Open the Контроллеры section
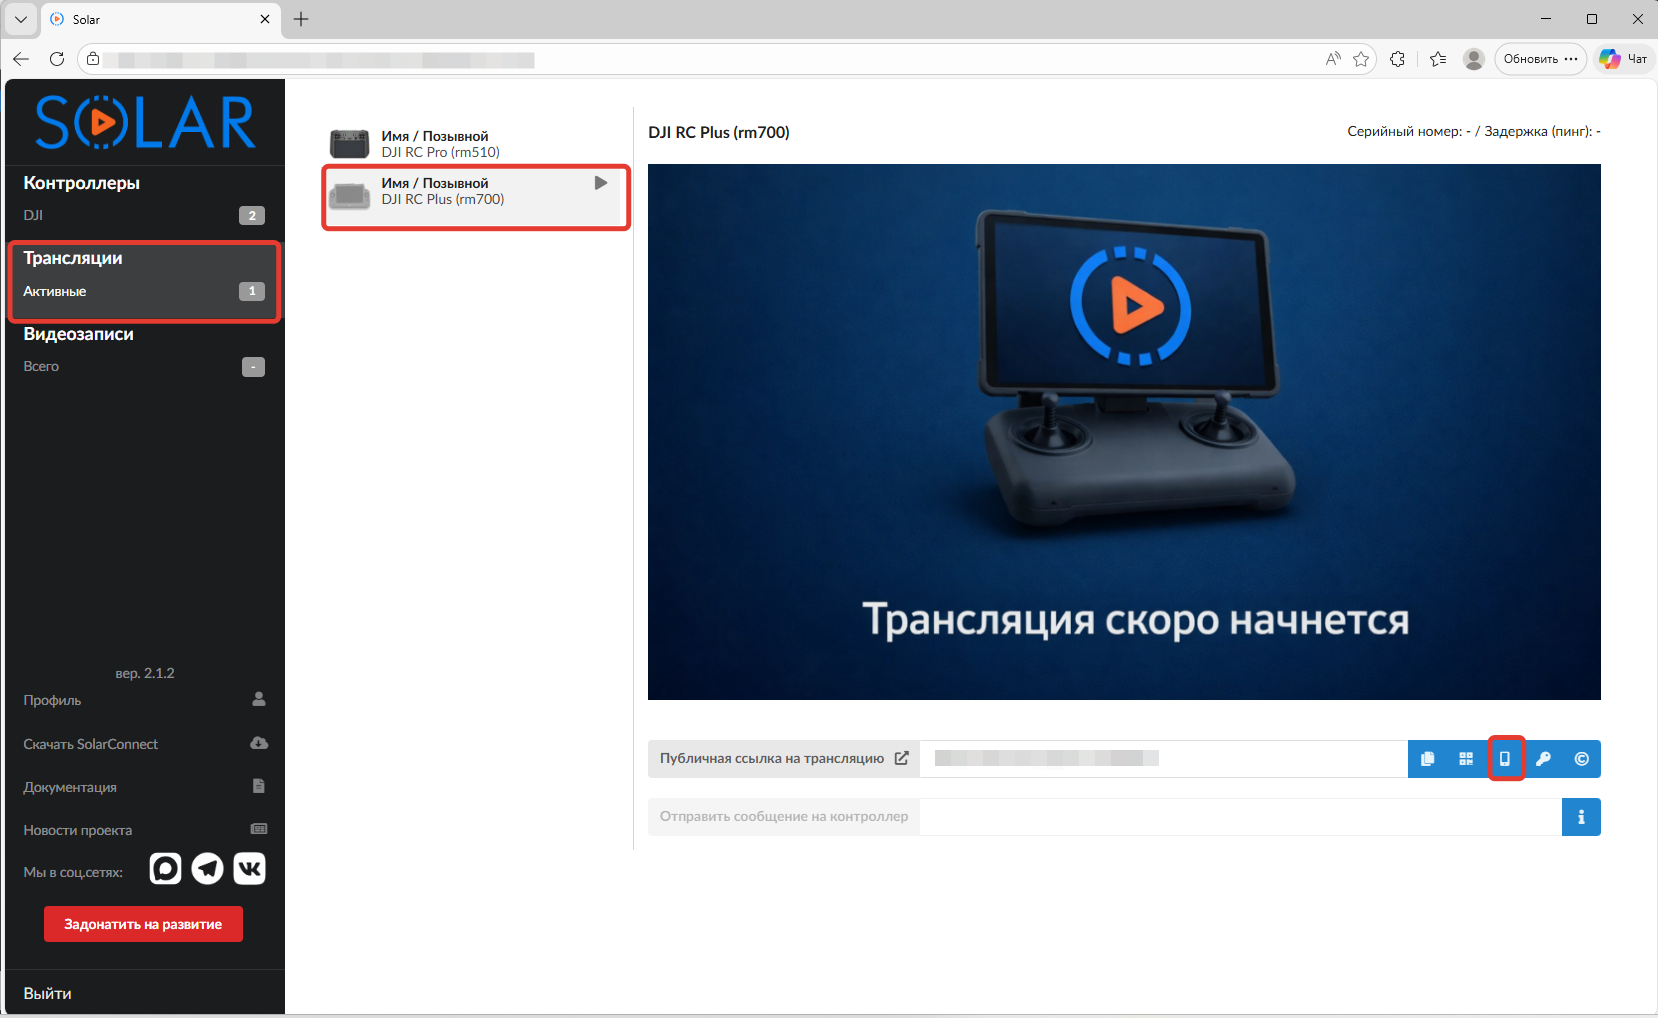This screenshot has height=1018, width=1658. [82, 183]
